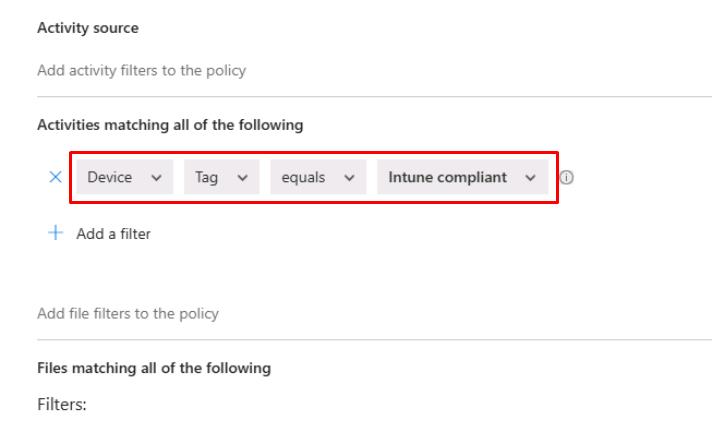Click the chevron arrow in the Device field
The image size is (712, 423).
tap(156, 178)
